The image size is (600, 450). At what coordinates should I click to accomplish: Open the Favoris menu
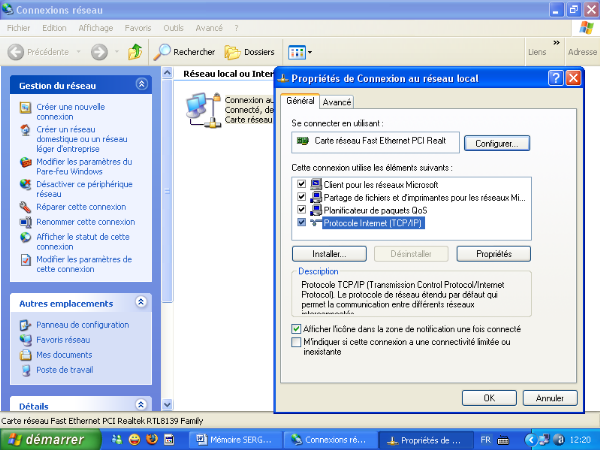(x=138, y=28)
